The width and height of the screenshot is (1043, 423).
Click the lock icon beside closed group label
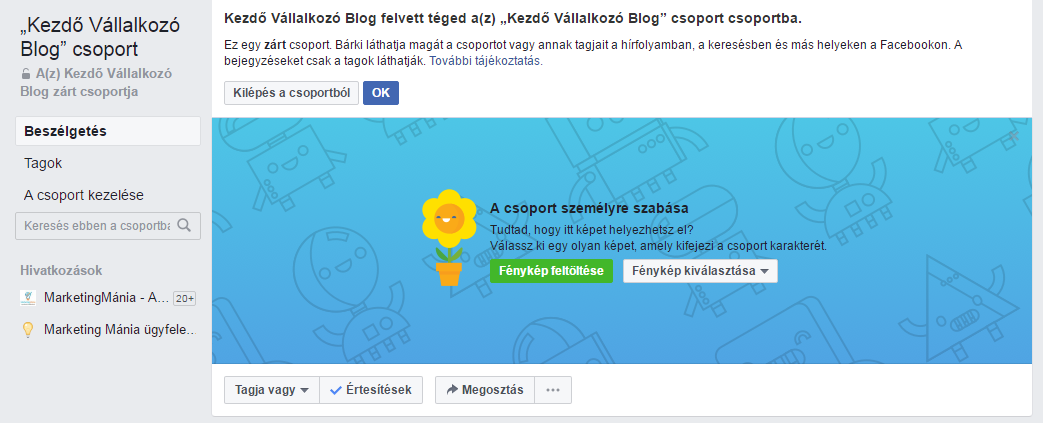pyautogui.click(x=26, y=74)
